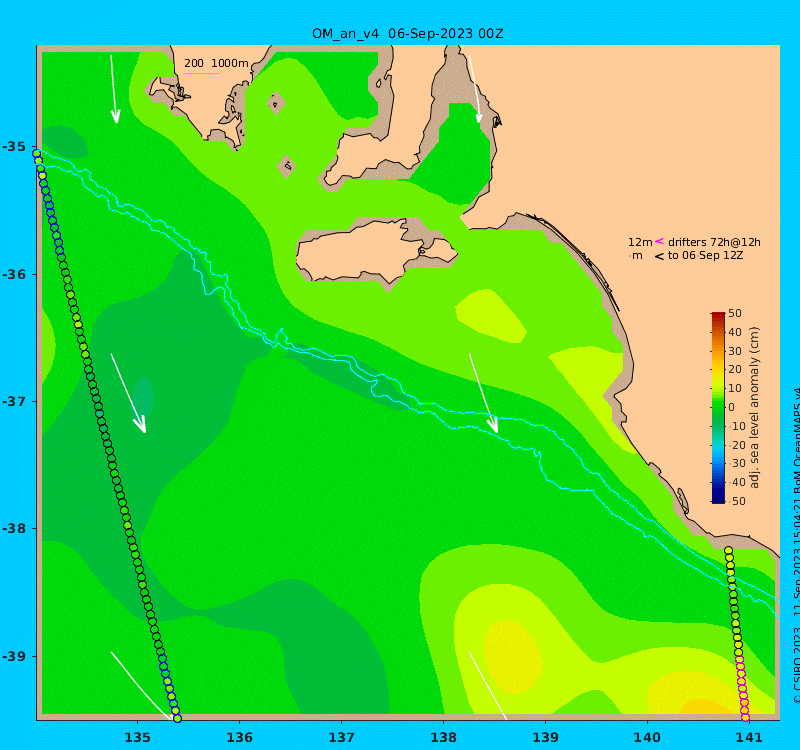This screenshot has width=800, height=750.
Task: Click the 'adj. sea level anomaly (cm)' colorbar label
Action: coord(754,408)
